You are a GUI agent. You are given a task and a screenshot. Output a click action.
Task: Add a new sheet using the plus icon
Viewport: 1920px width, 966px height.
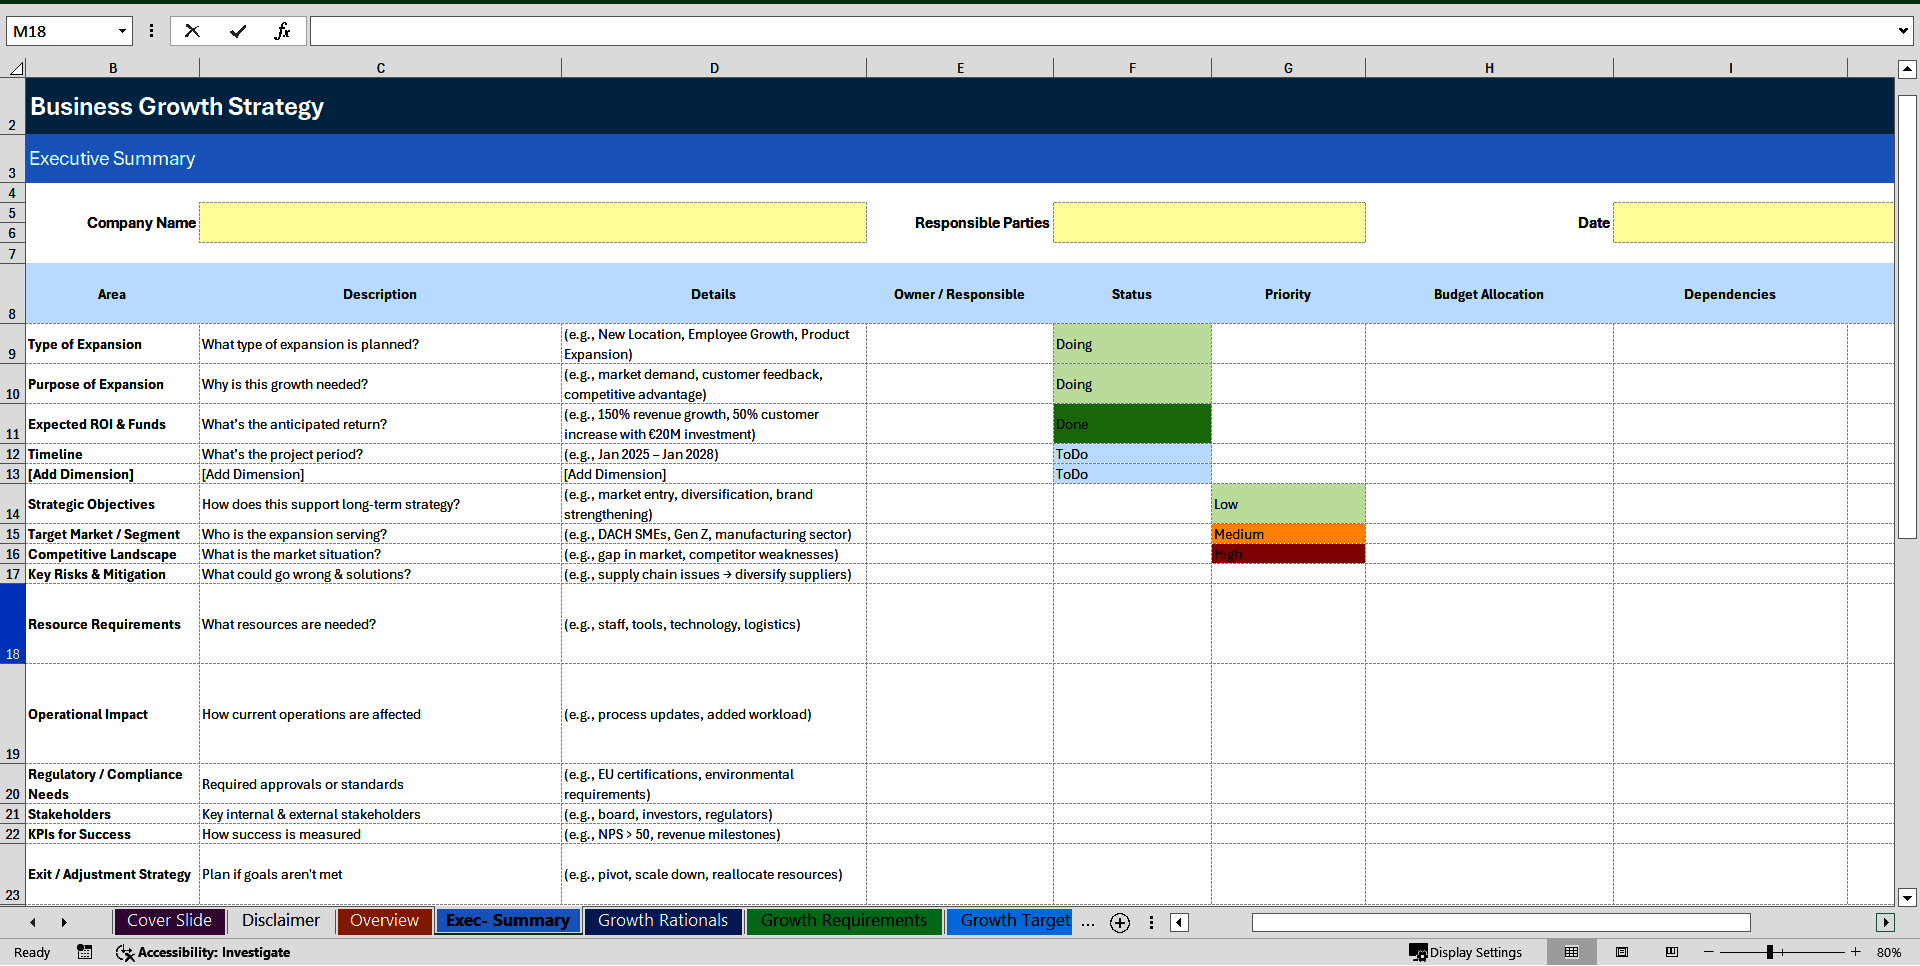[x=1119, y=923]
